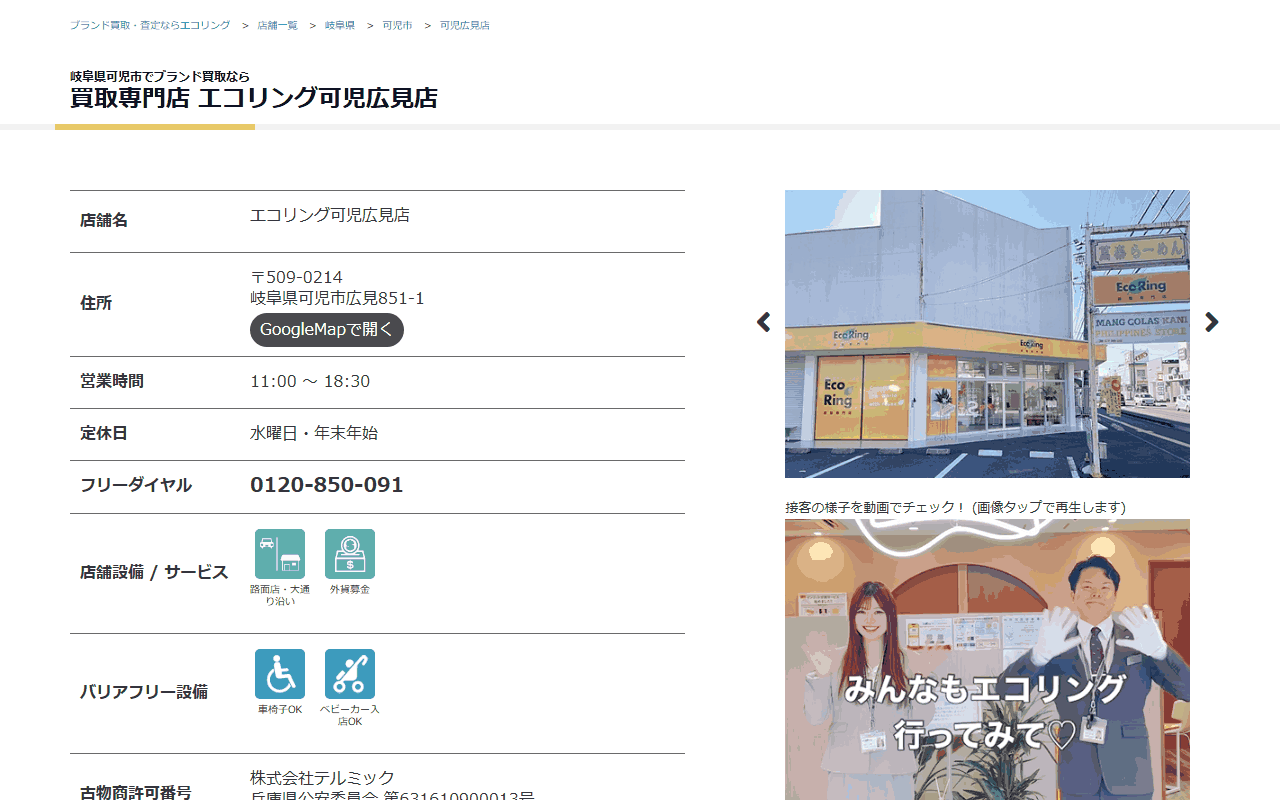Image resolution: width=1280 pixels, height=800 pixels.
Task: Click the フリーダイヤル row label
Action: (136, 485)
